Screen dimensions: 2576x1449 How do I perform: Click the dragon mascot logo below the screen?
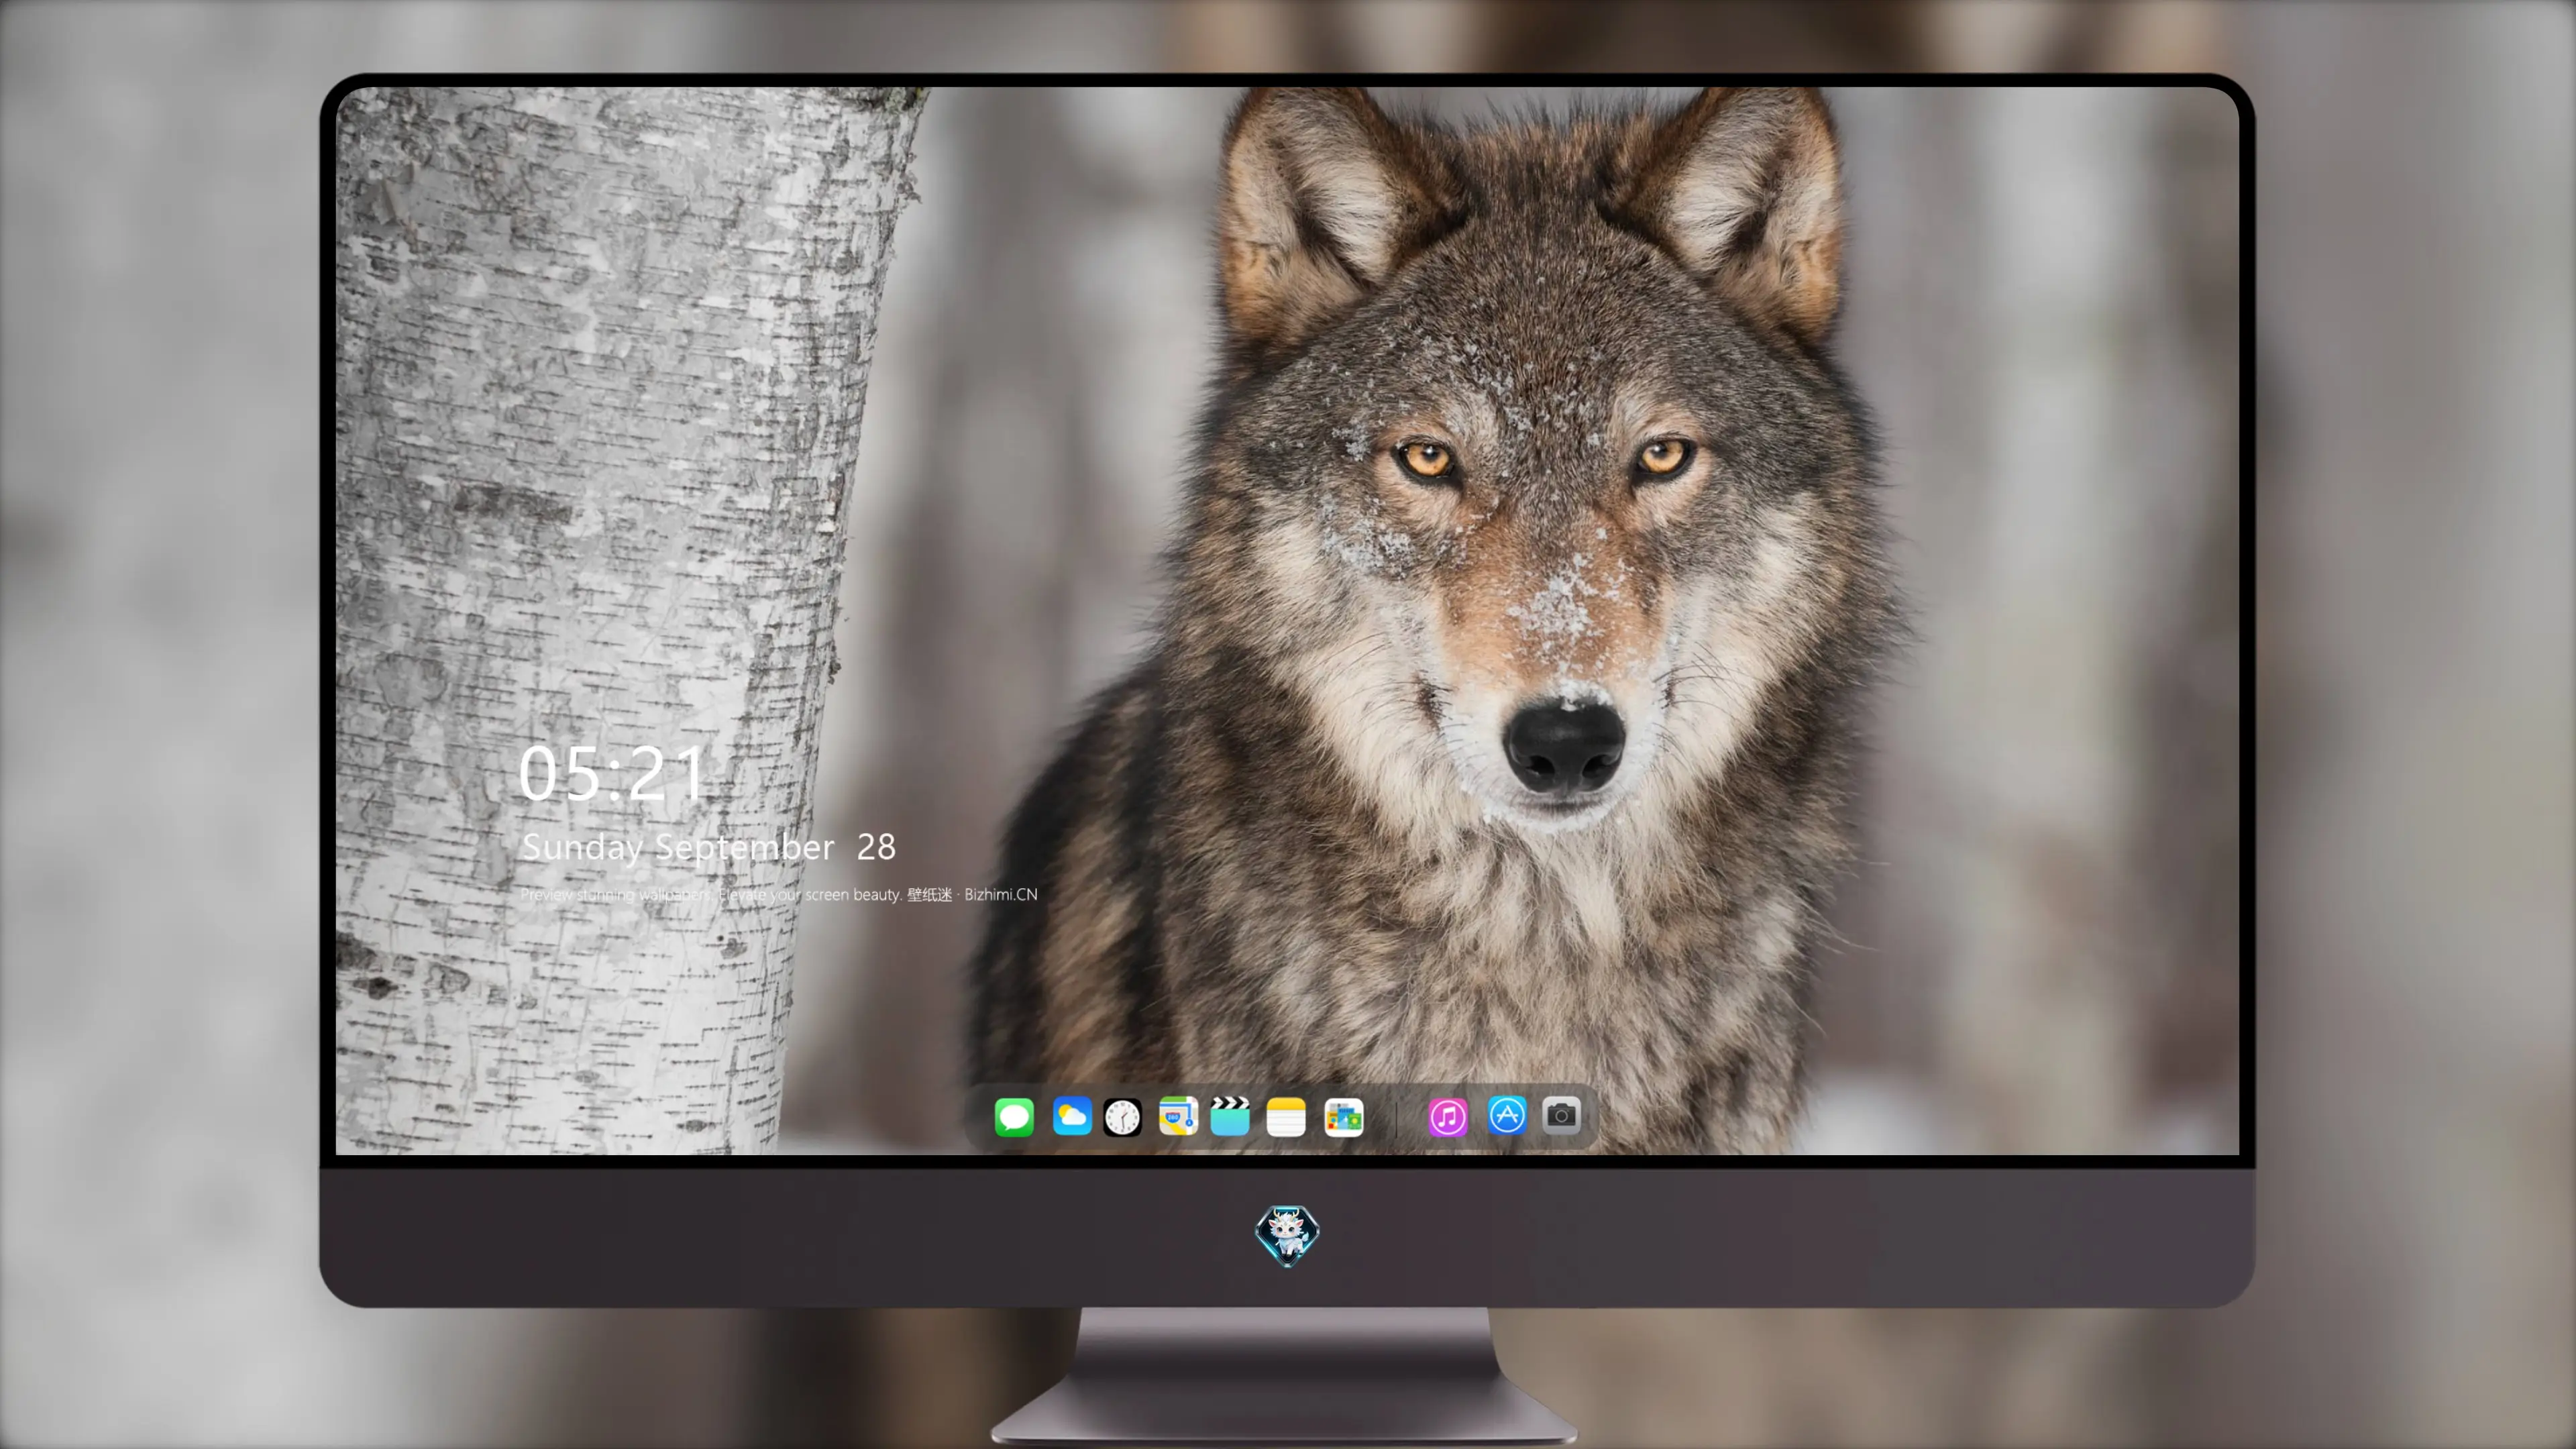[x=1287, y=1236]
